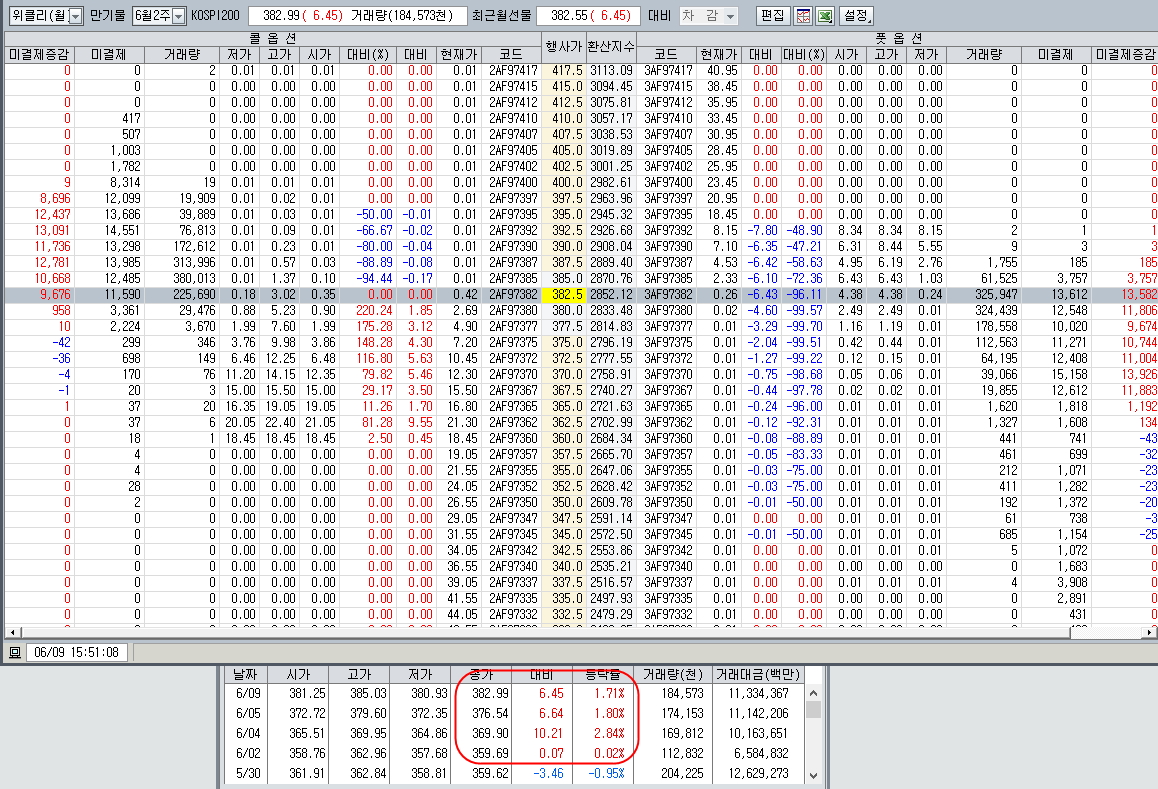Viewport: 1158px width, 789px height.
Task: Click the 행사가 column header
Action: pos(564,46)
